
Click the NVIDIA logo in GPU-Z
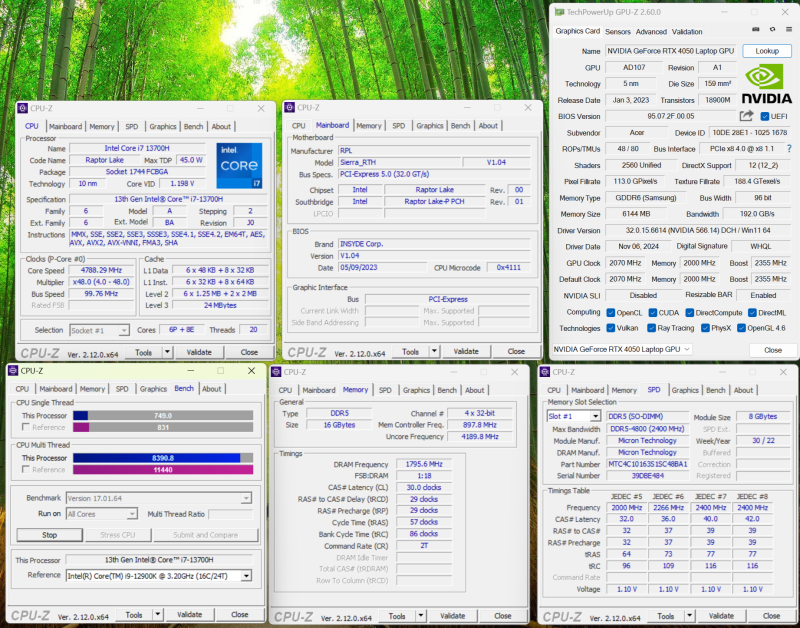(x=768, y=85)
